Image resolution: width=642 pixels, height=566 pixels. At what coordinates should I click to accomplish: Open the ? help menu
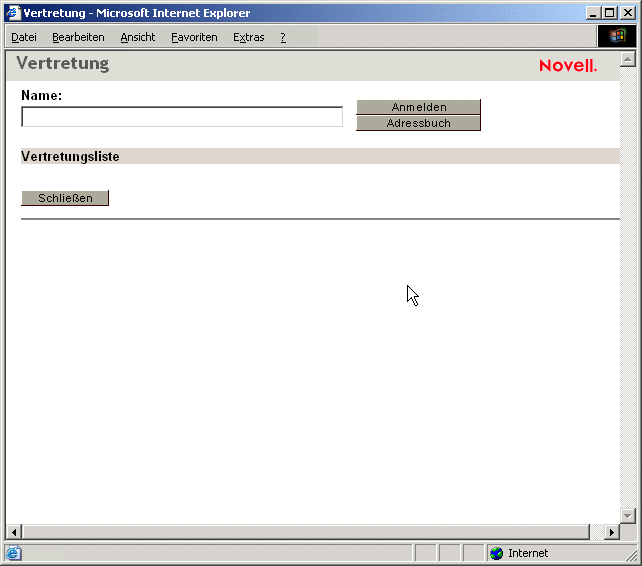tap(283, 37)
